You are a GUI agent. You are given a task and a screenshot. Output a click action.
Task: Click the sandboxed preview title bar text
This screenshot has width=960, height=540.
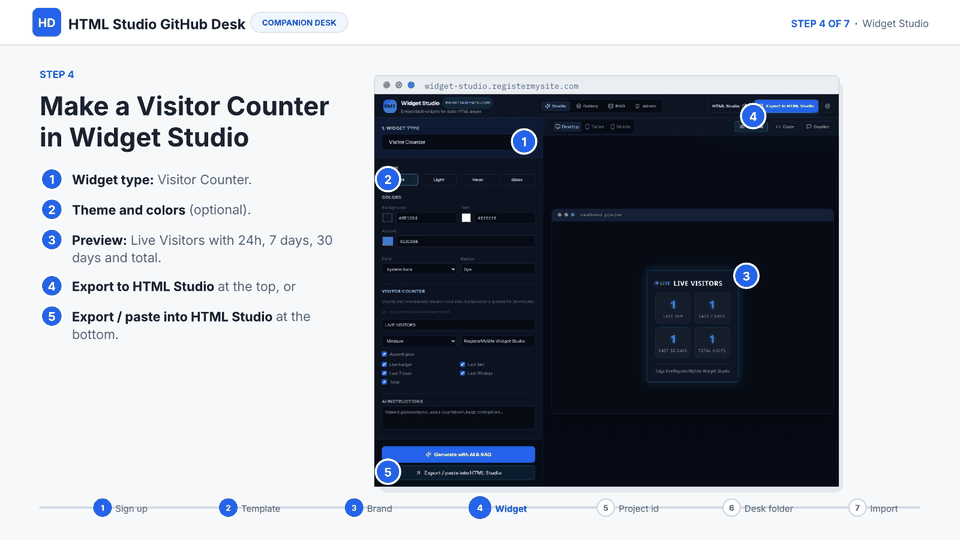click(601, 215)
